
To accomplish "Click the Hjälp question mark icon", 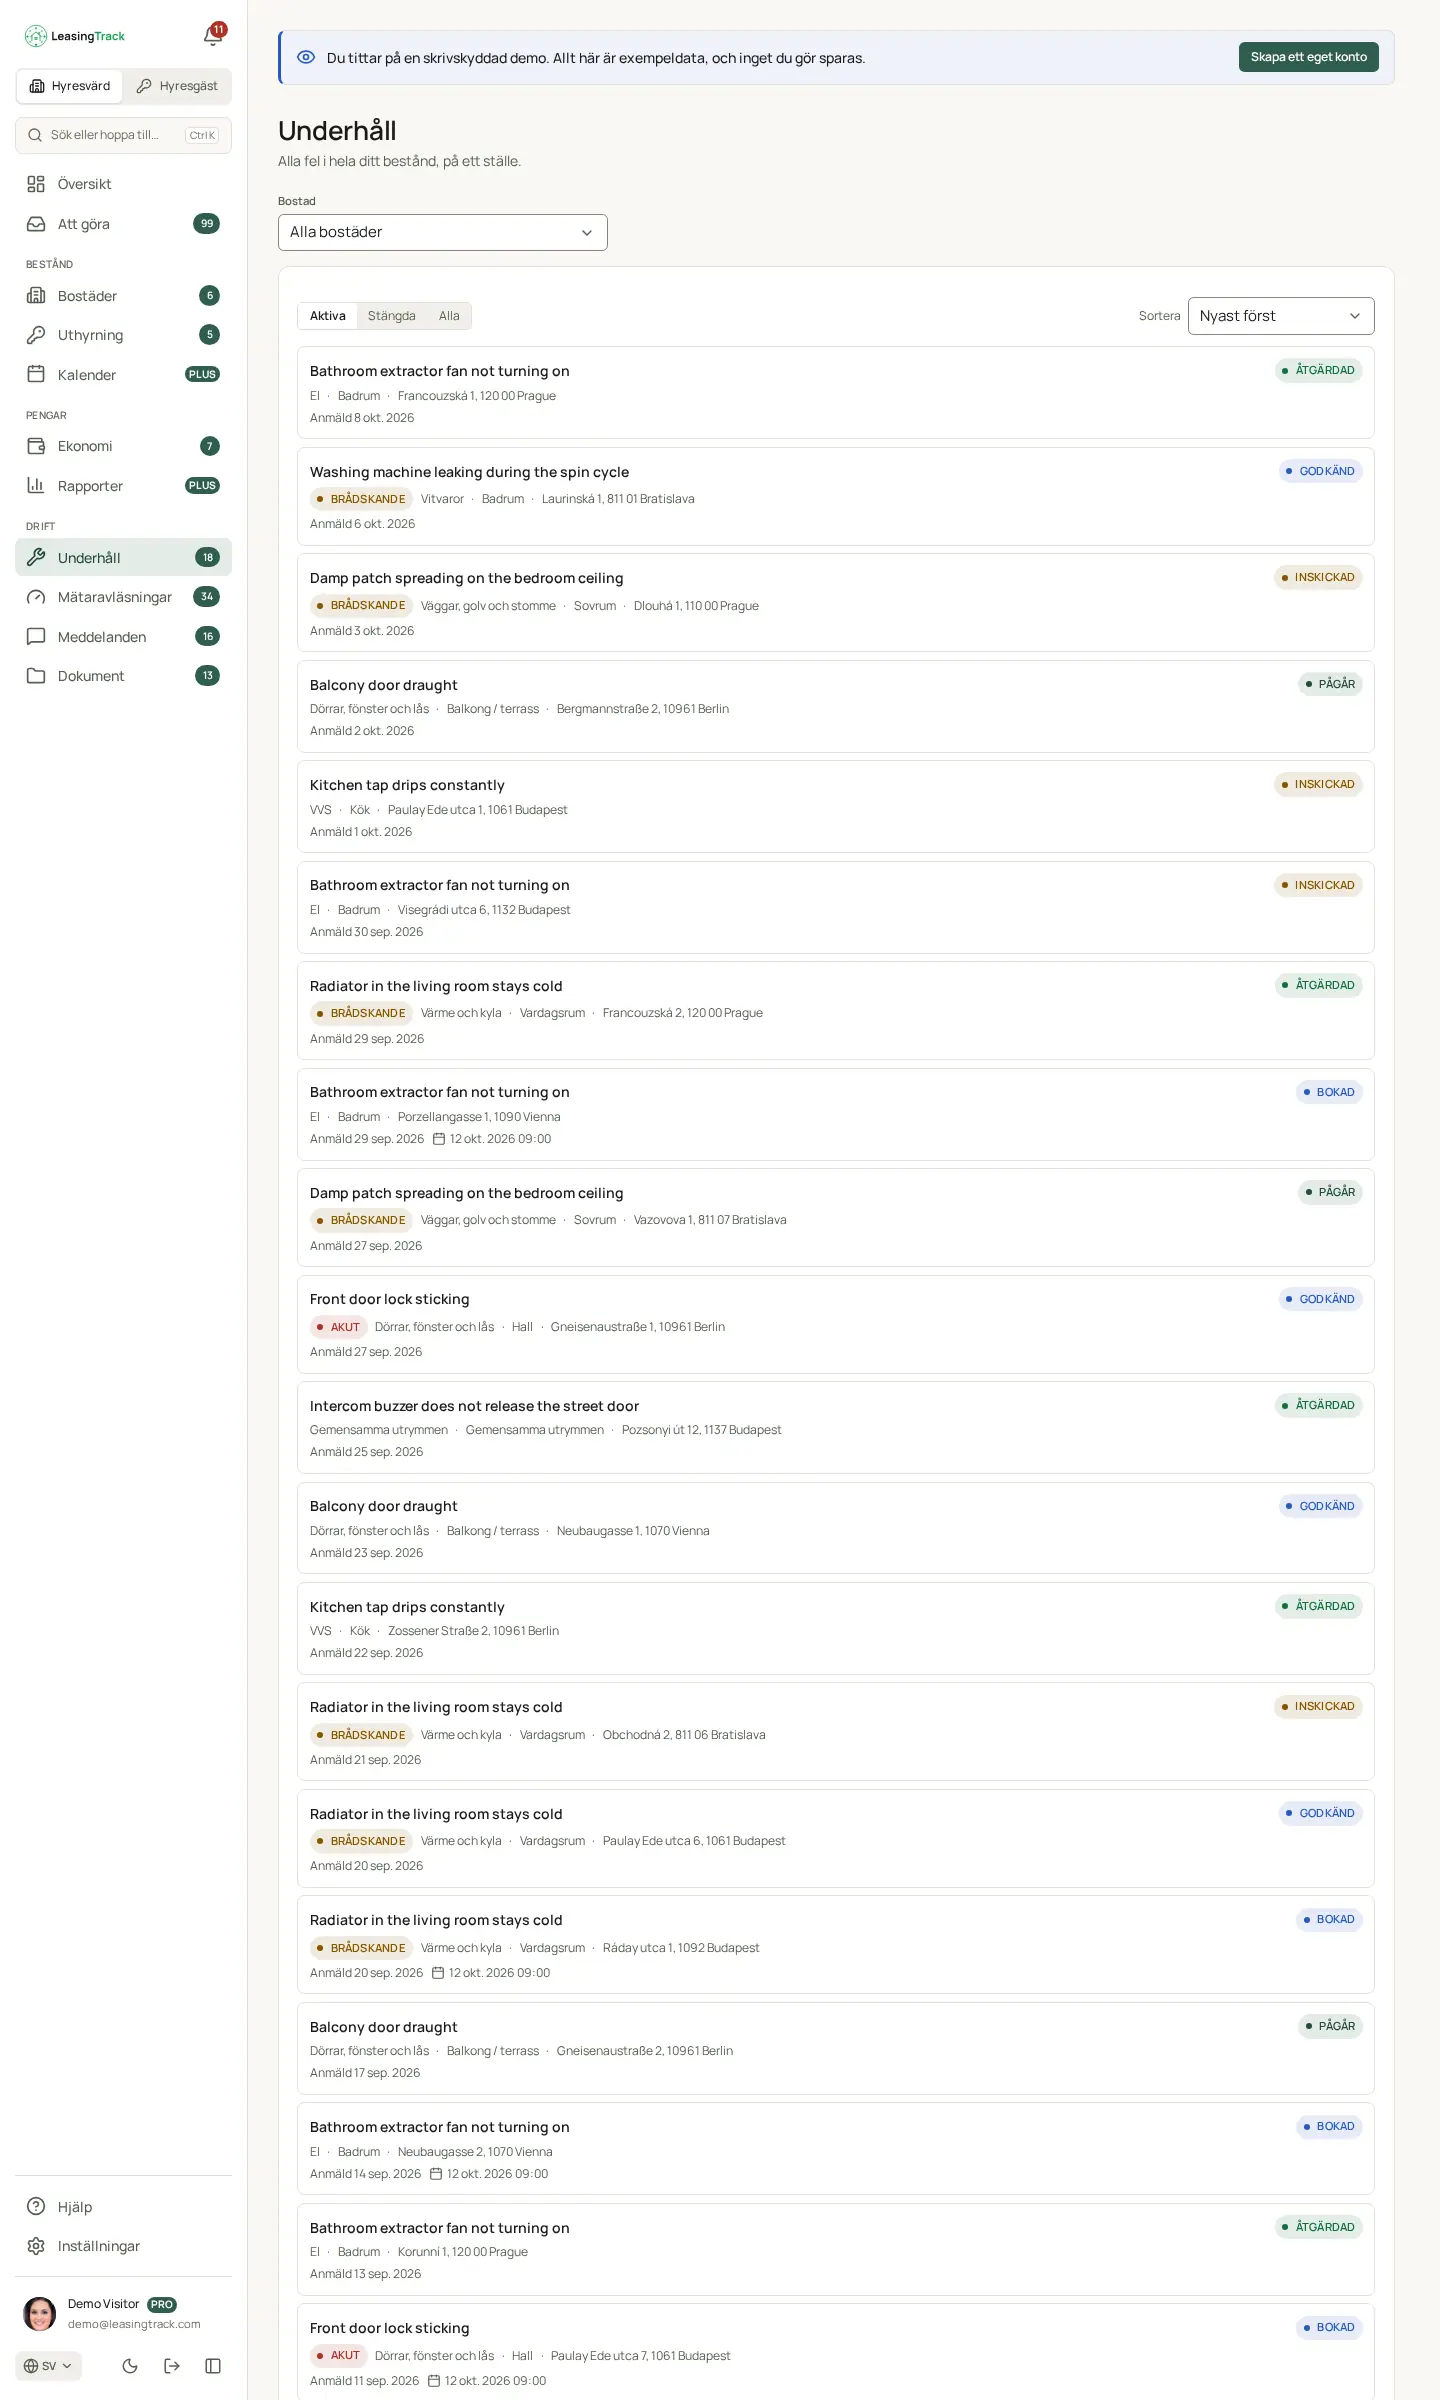I will point(36,2206).
